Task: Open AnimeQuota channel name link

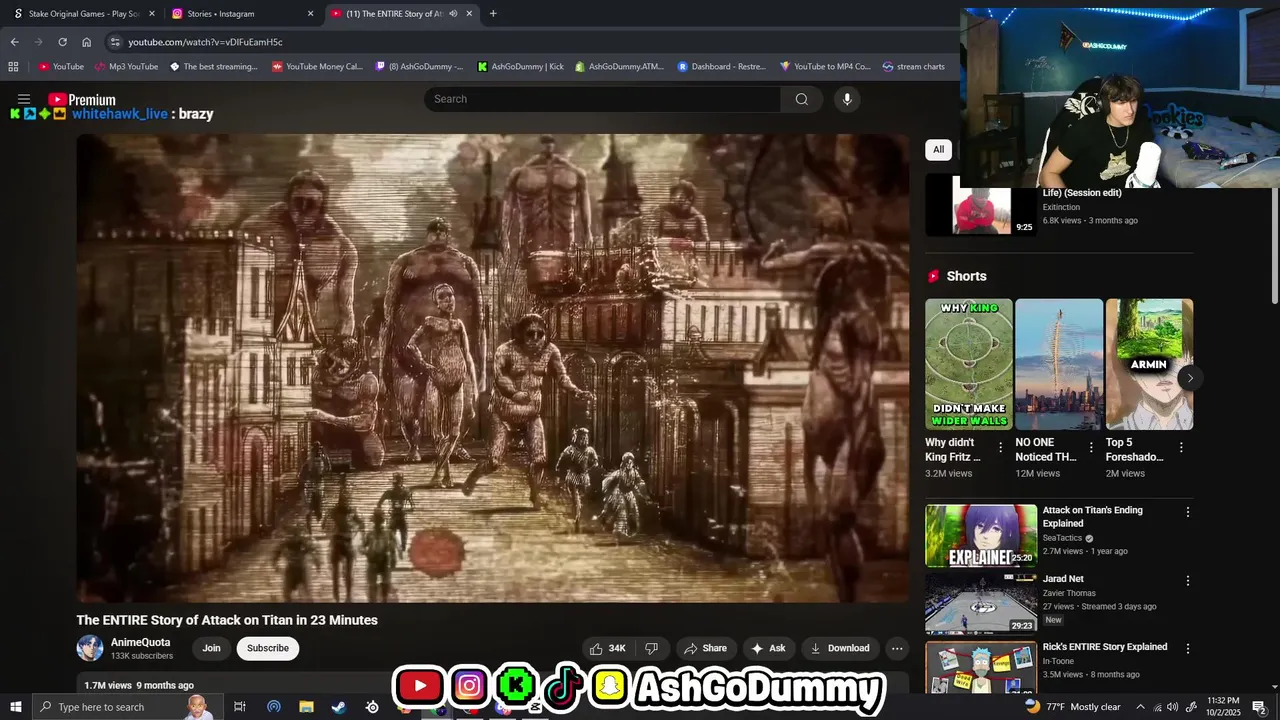Action: pos(140,642)
